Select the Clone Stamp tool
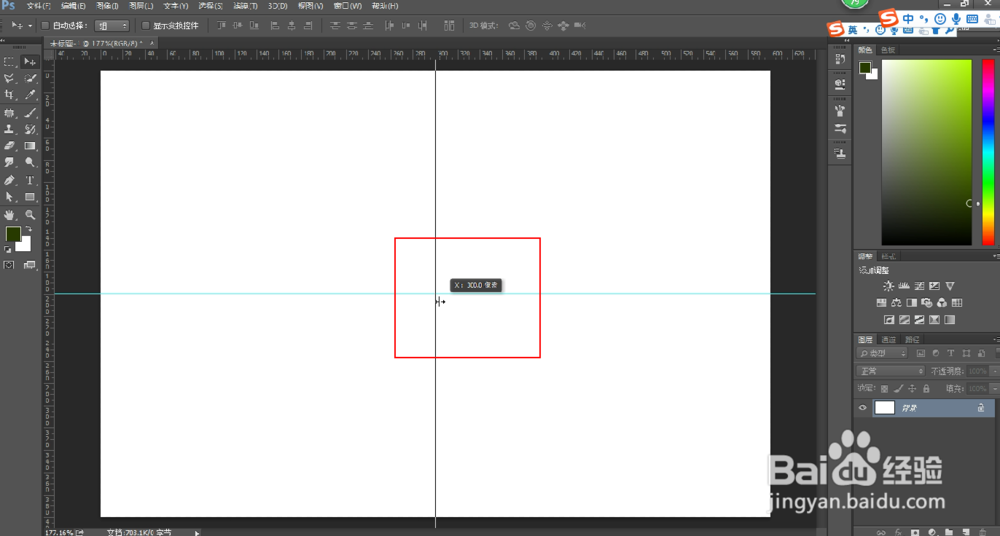 pos(10,130)
